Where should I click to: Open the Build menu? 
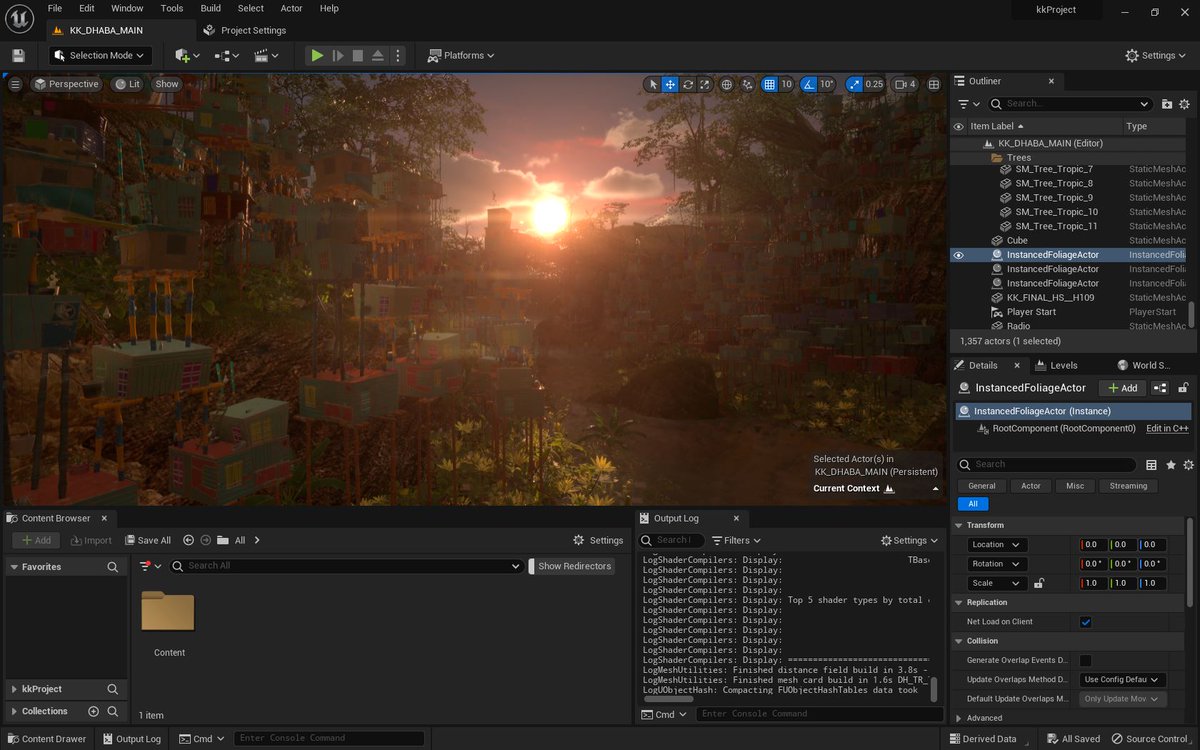(x=209, y=8)
